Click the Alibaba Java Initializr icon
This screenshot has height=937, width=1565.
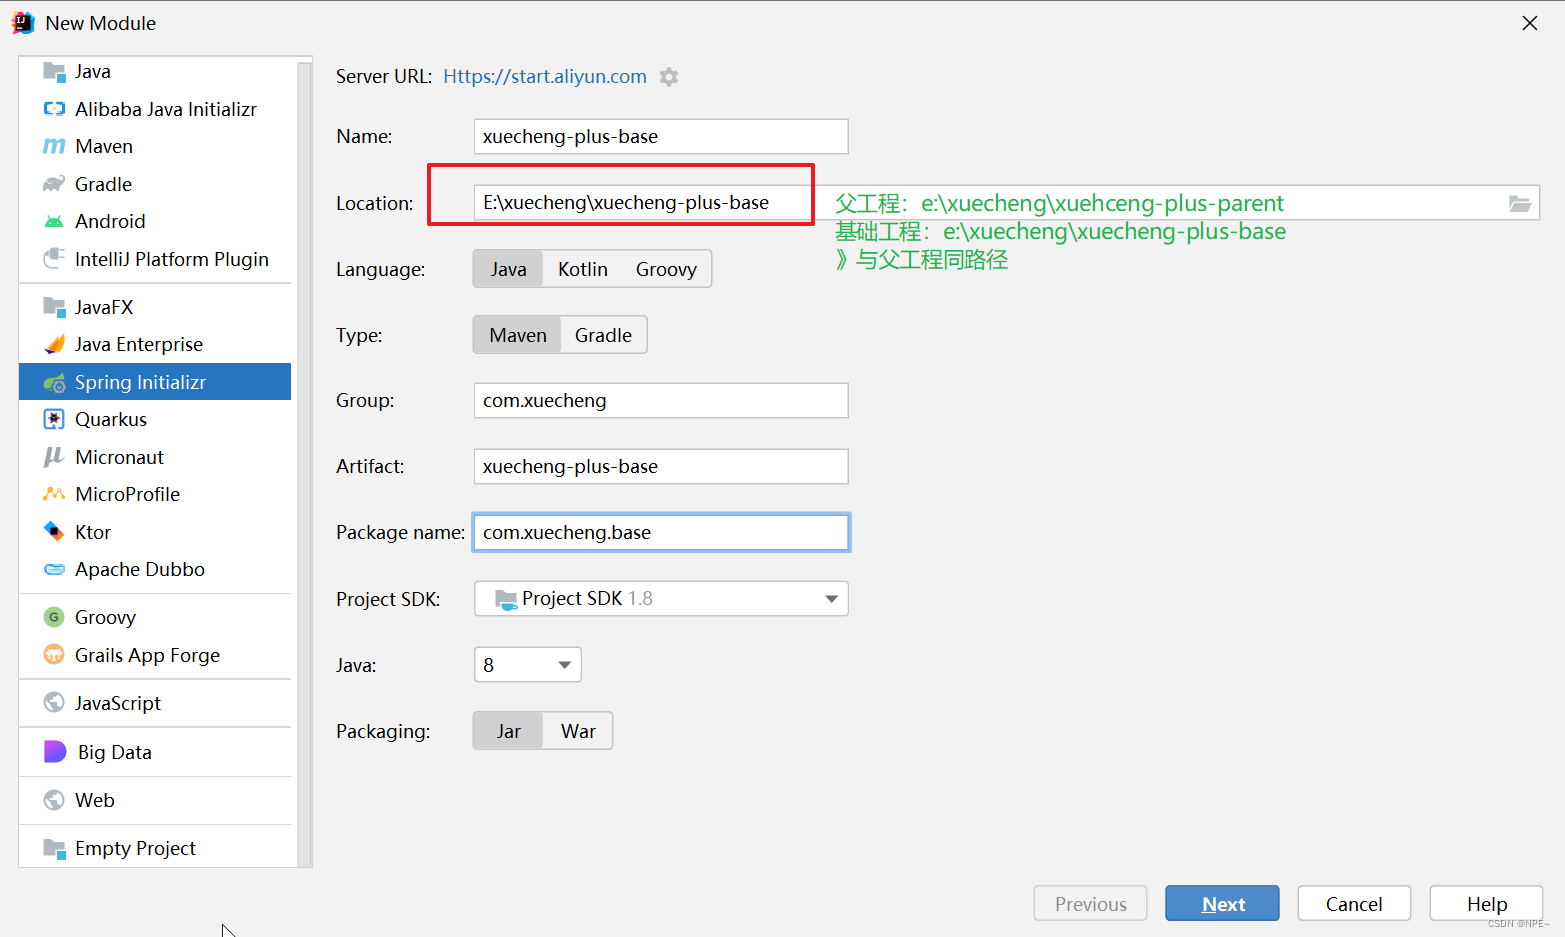54,109
